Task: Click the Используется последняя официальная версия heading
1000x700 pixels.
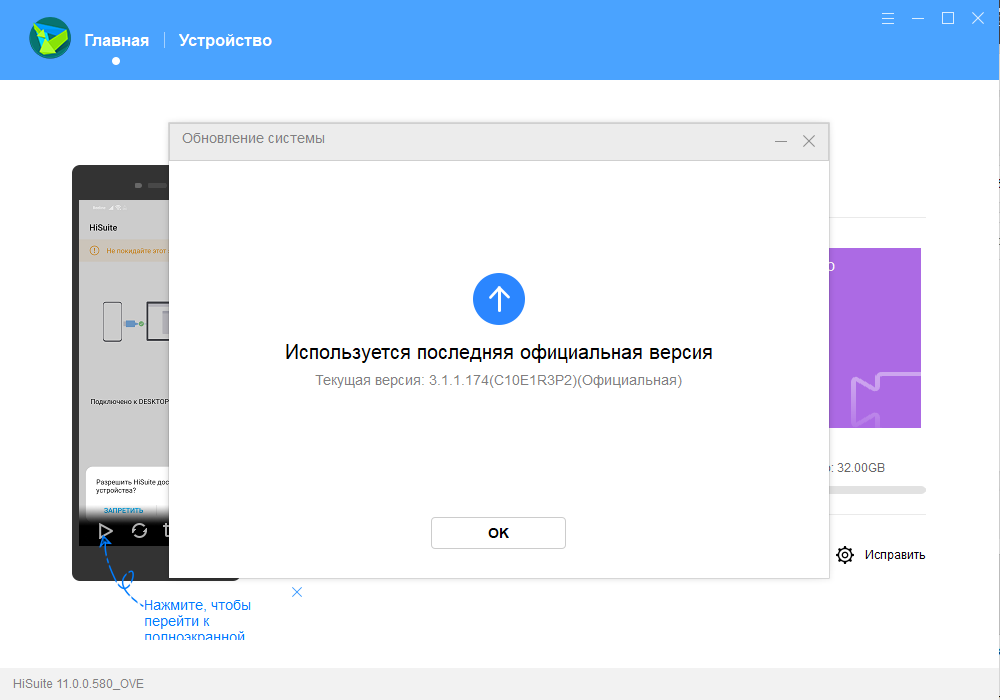Action: pyautogui.click(x=499, y=352)
